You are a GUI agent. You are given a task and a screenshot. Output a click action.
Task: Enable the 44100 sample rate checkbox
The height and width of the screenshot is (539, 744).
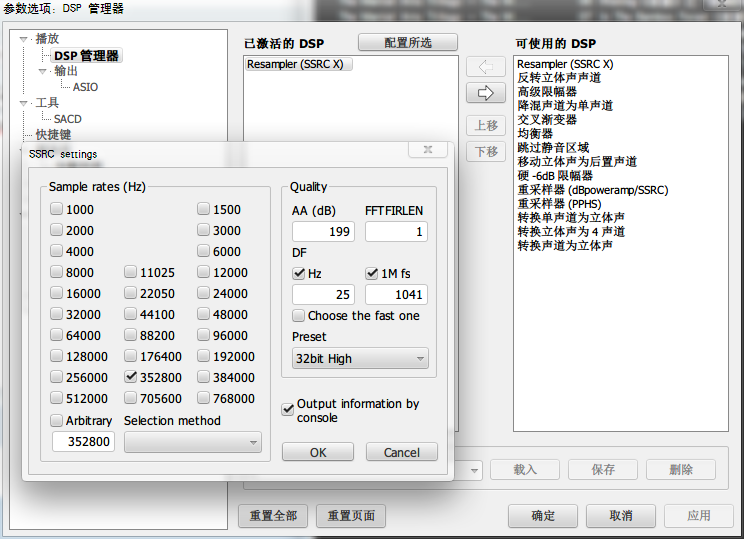pos(132,314)
